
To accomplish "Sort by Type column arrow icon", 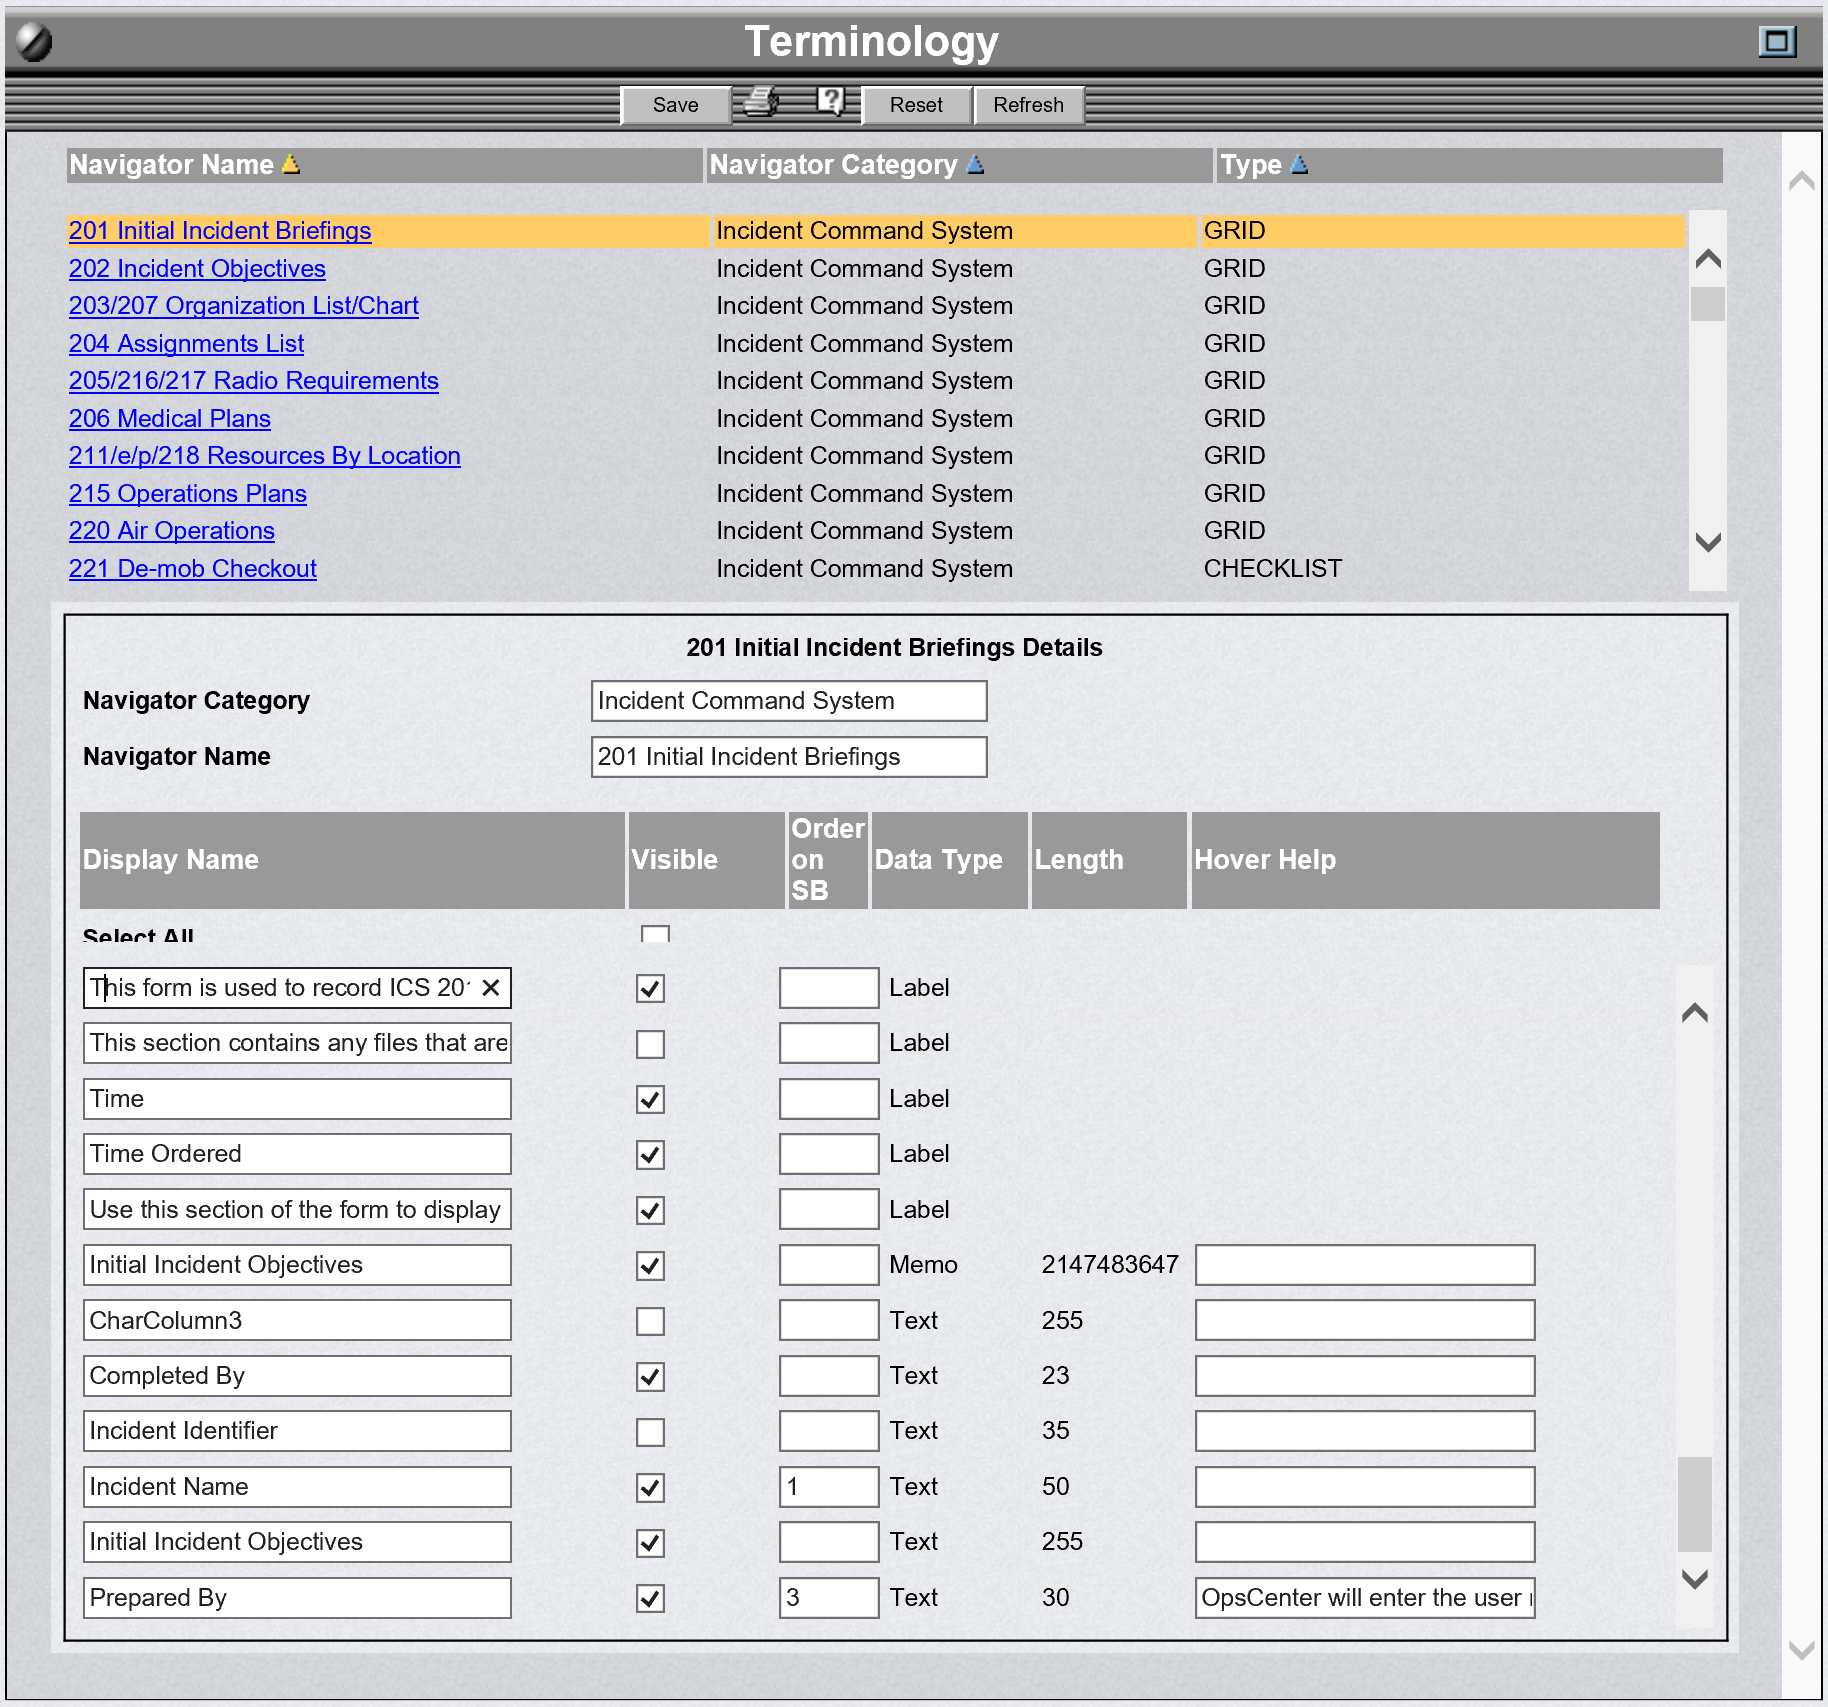I will point(1299,164).
